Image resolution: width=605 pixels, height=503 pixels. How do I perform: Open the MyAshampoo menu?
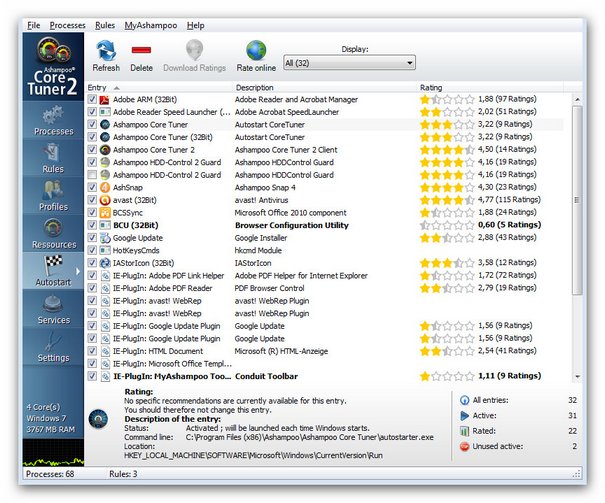pos(151,25)
